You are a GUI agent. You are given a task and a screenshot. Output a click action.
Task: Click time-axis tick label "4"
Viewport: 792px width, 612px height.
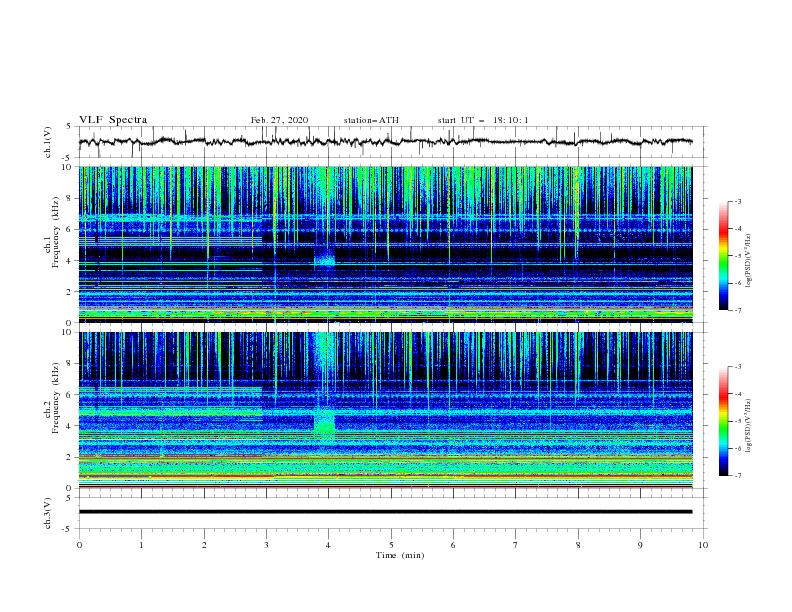coord(329,545)
